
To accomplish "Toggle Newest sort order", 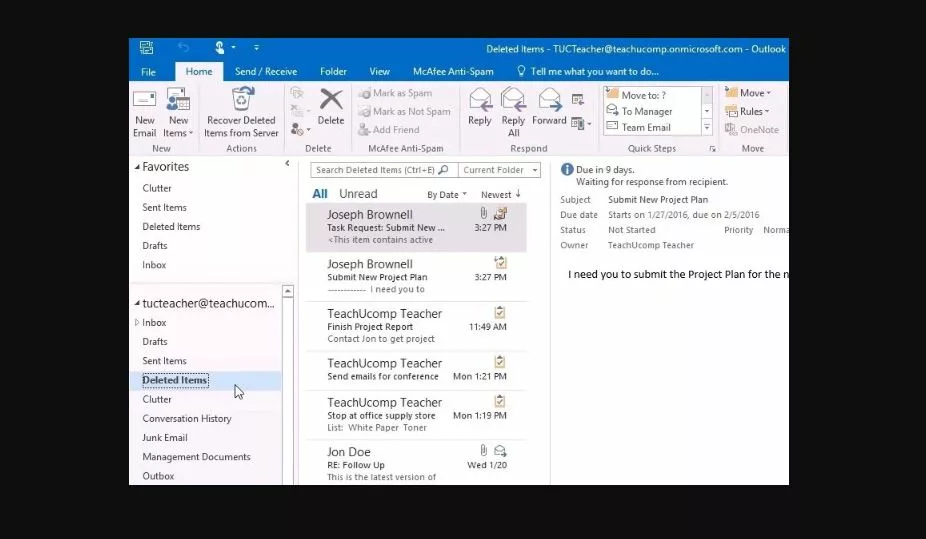I will 501,195.
